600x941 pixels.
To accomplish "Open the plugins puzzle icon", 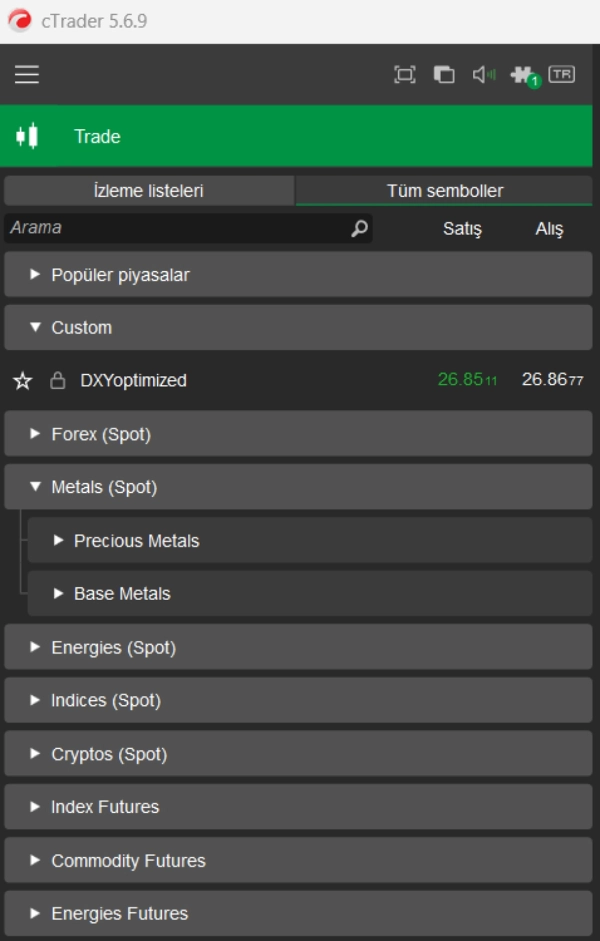I will (x=521, y=75).
